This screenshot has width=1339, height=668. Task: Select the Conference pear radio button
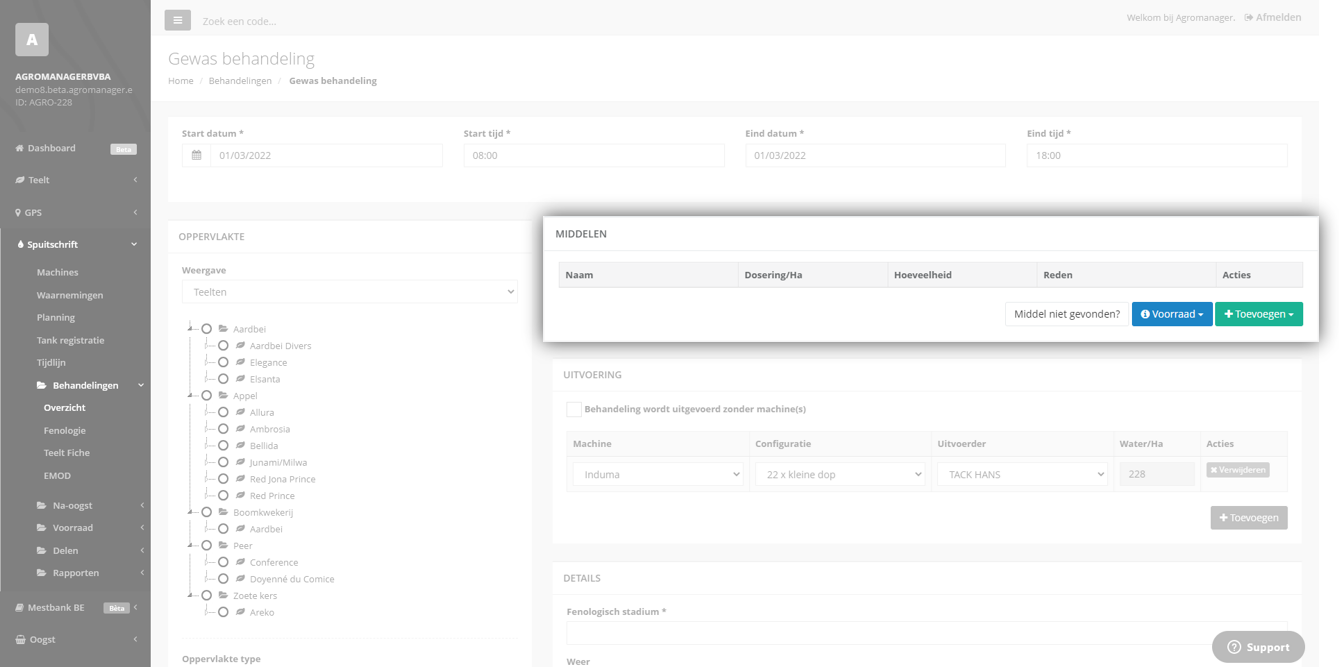223,562
